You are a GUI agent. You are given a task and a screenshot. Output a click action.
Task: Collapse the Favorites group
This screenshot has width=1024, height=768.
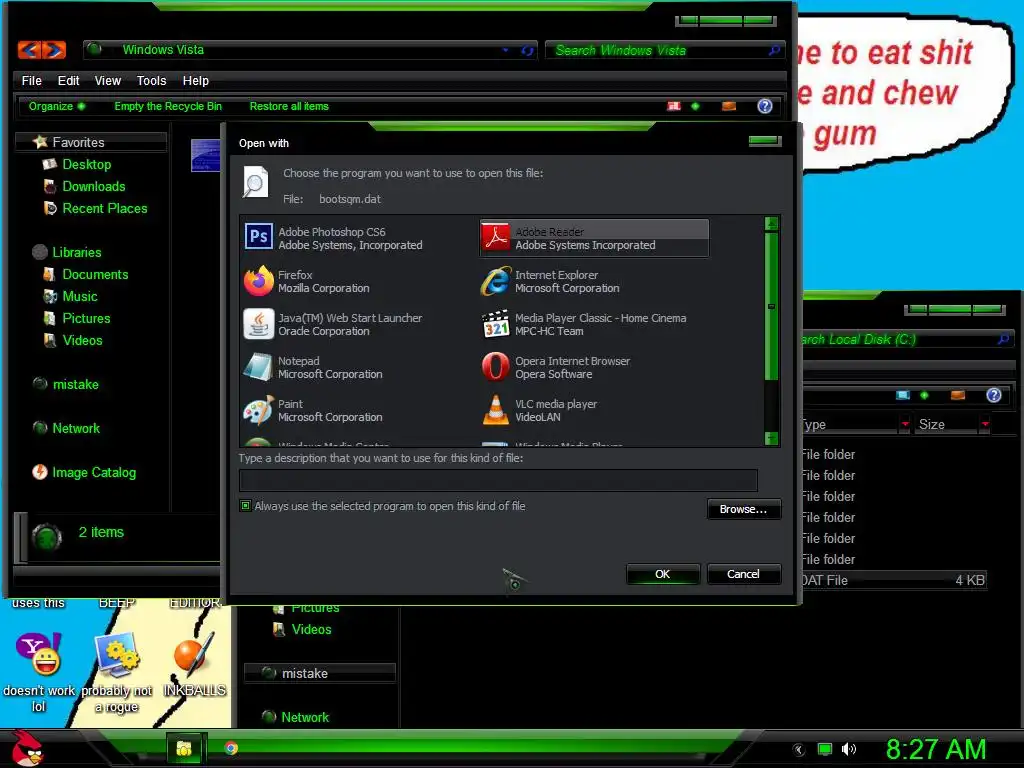click(x=91, y=142)
